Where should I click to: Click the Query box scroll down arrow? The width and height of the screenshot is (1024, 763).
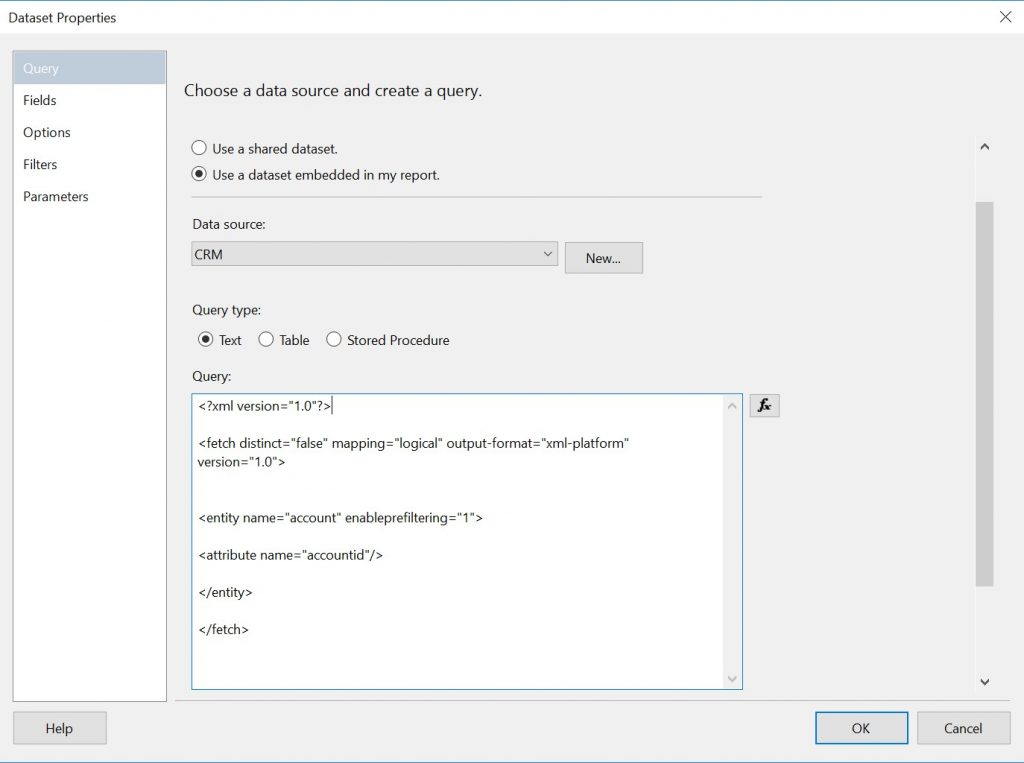731,677
